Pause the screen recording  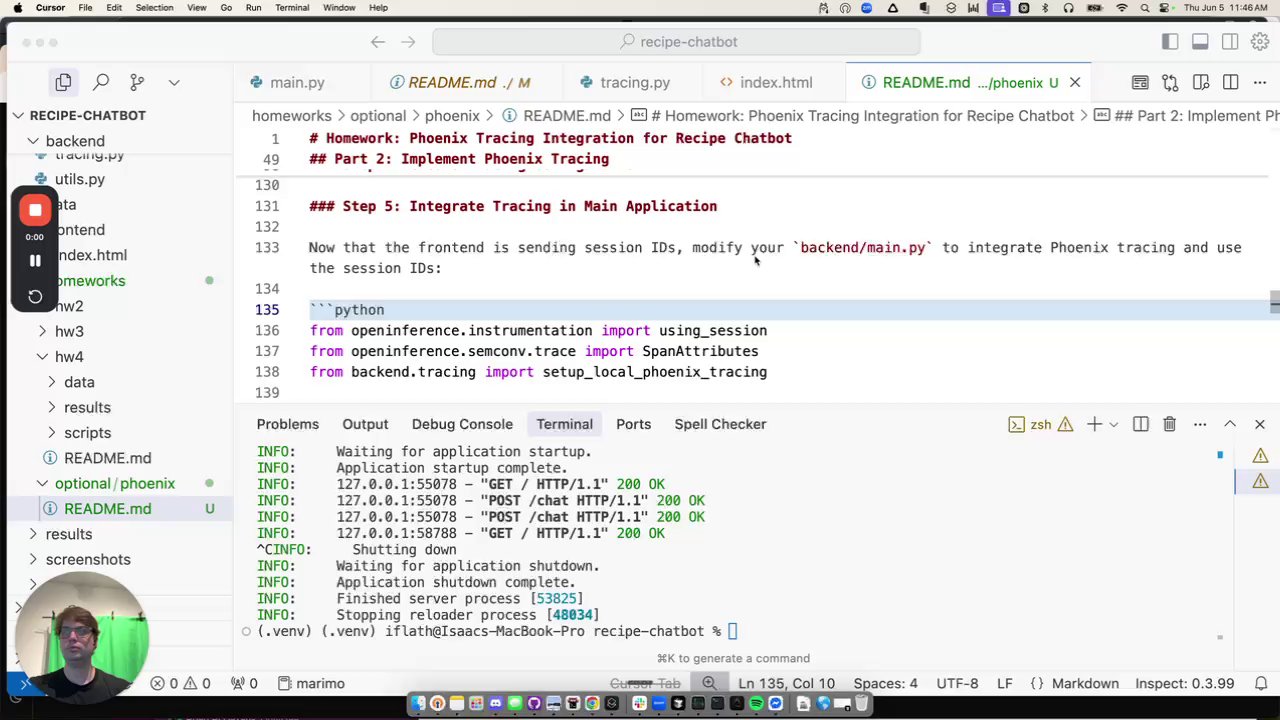35,260
